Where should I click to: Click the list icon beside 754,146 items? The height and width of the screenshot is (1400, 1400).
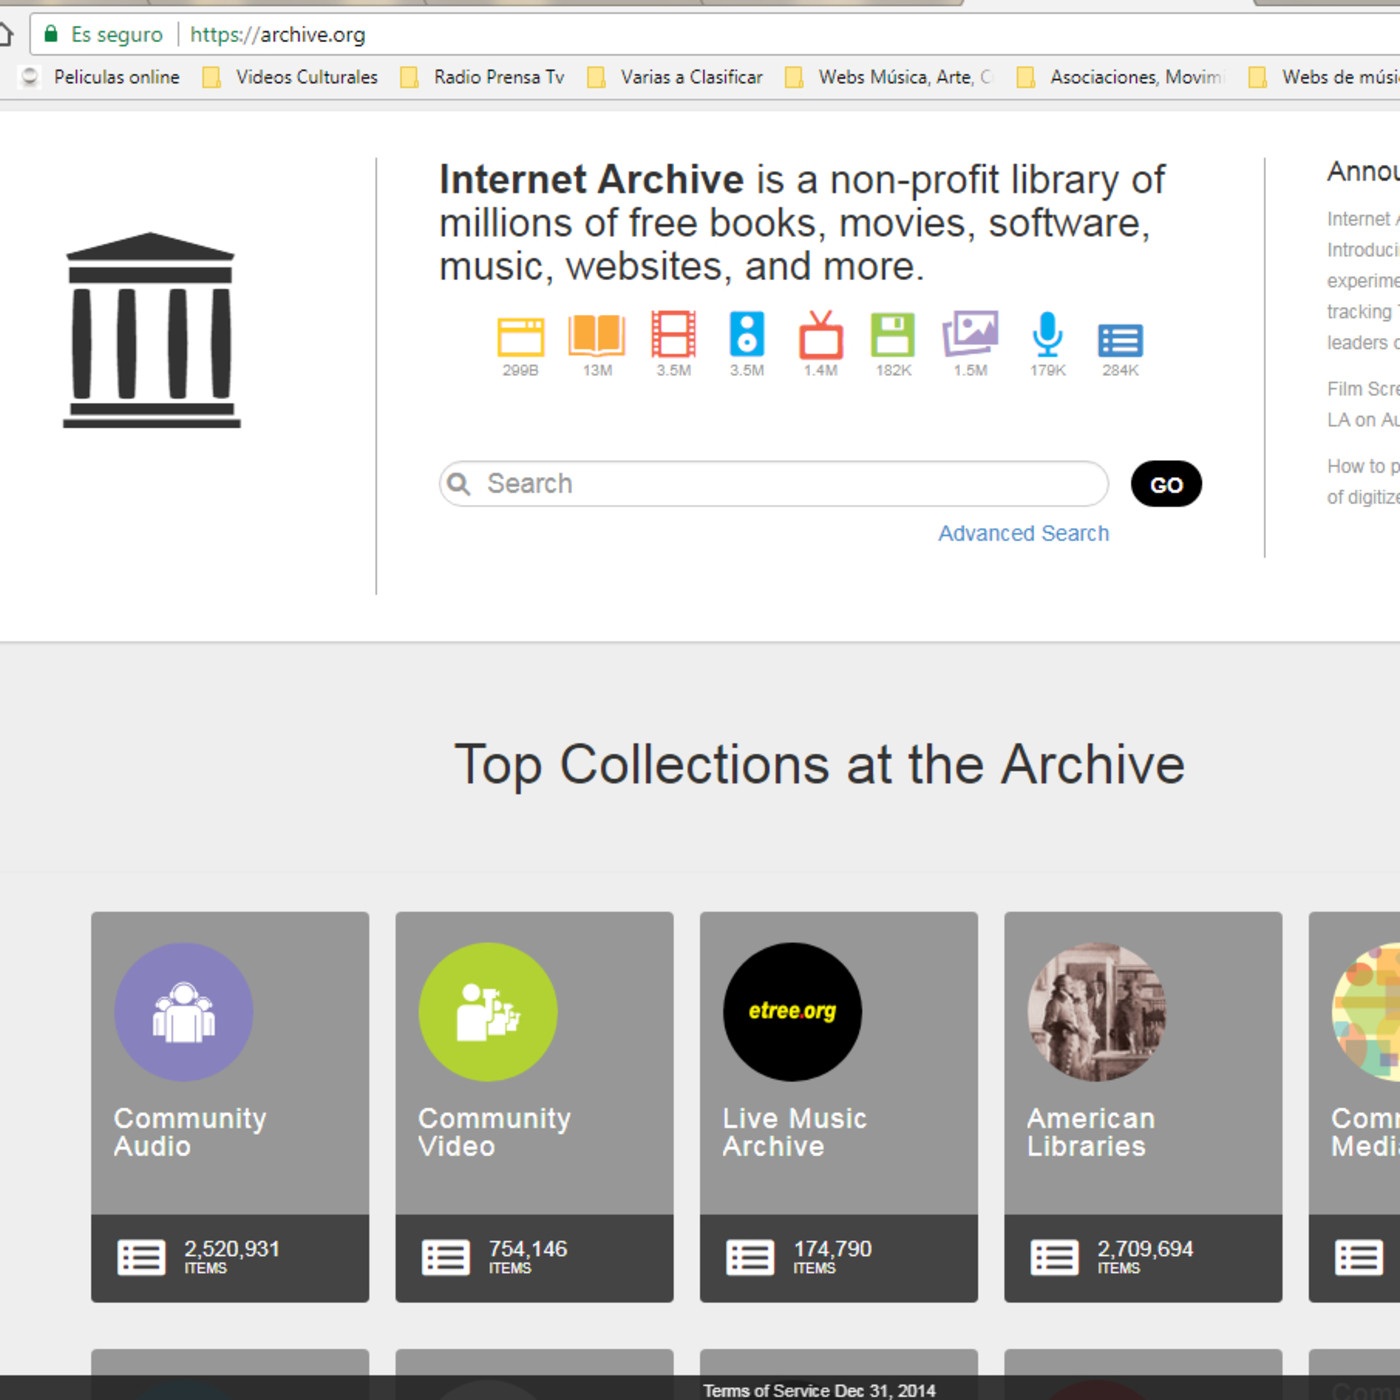[x=445, y=1257]
